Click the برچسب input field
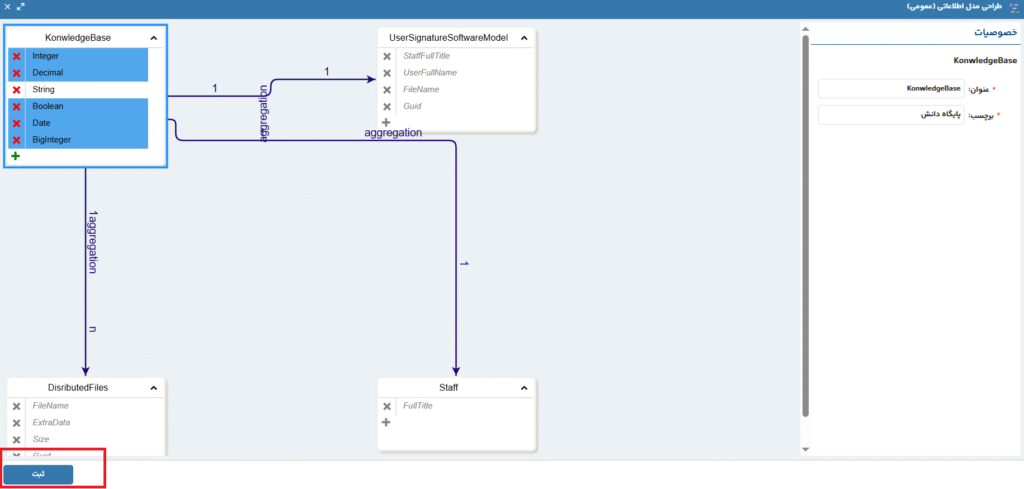1024x489 pixels. pos(891,115)
